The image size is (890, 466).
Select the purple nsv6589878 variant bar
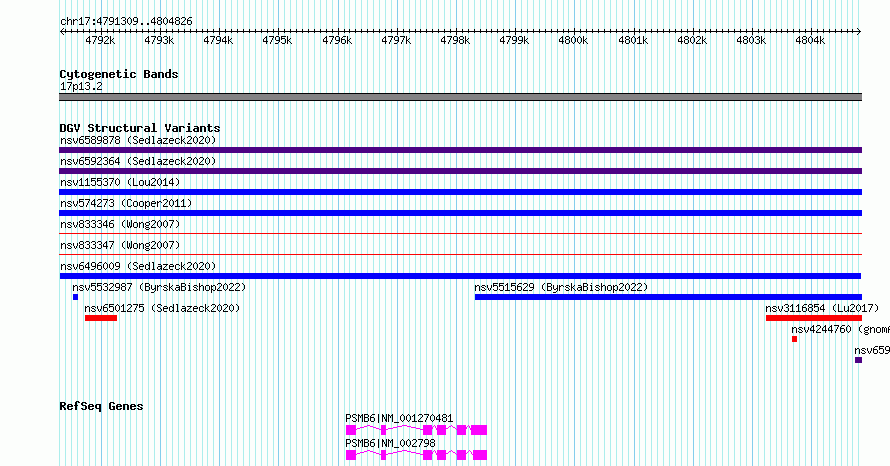[460, 150]
